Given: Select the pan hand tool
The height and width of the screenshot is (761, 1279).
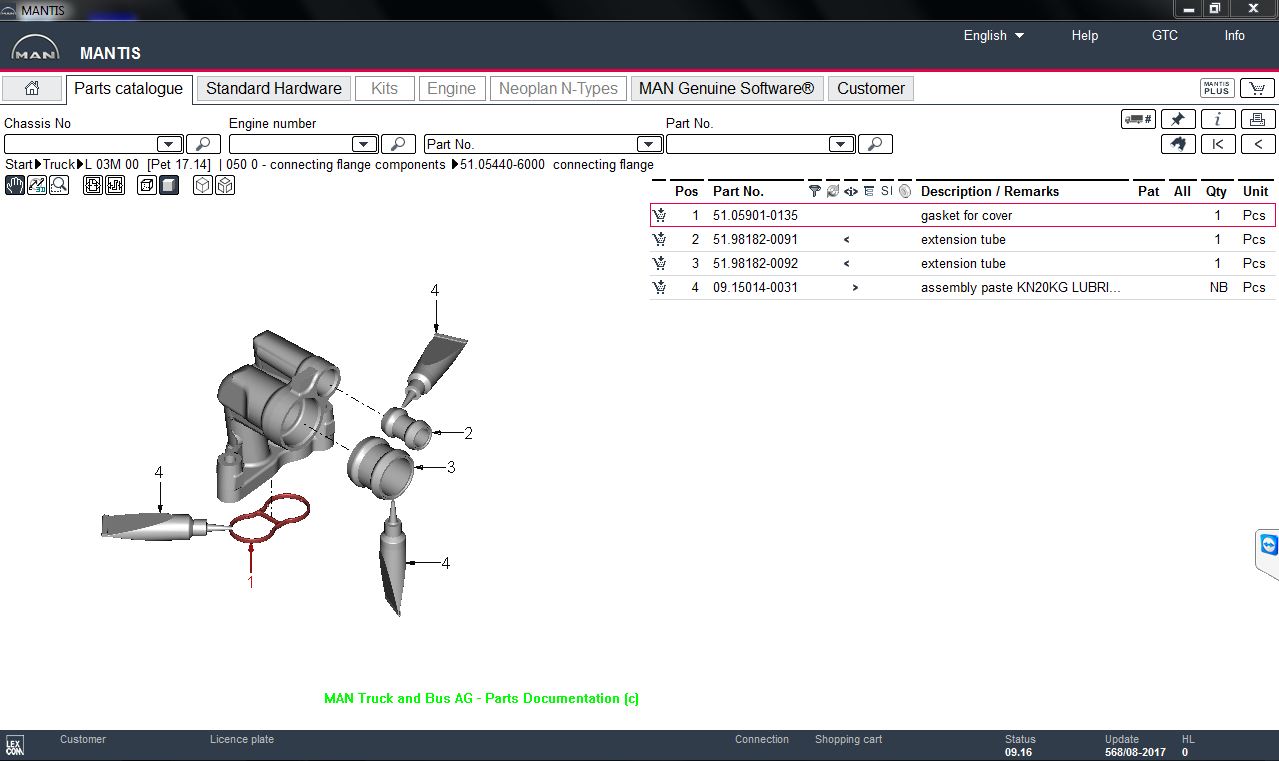Looking at the screenshot, I should 15,185.
